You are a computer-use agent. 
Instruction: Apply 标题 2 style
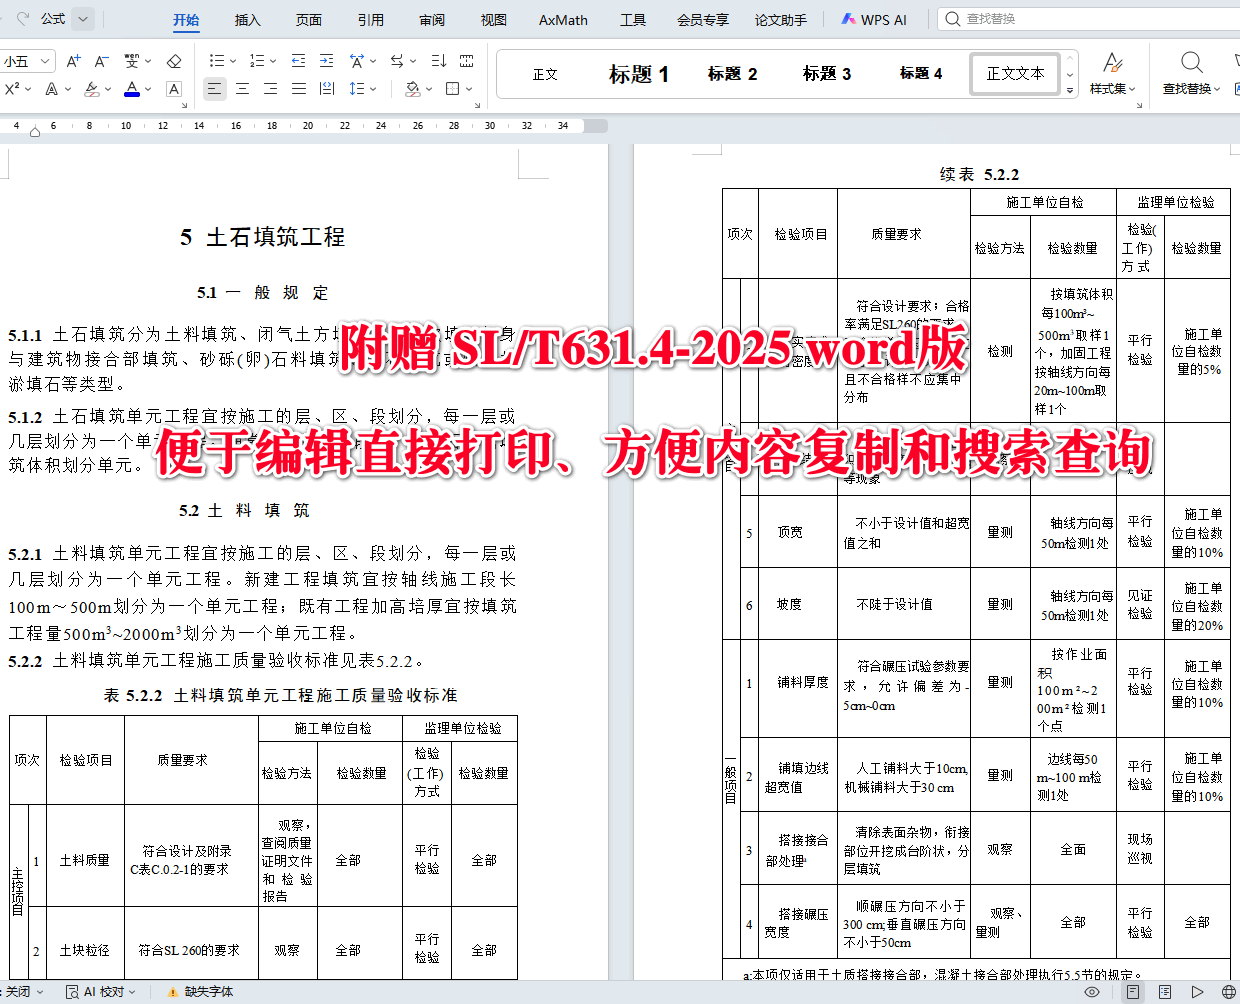point(732,74)
